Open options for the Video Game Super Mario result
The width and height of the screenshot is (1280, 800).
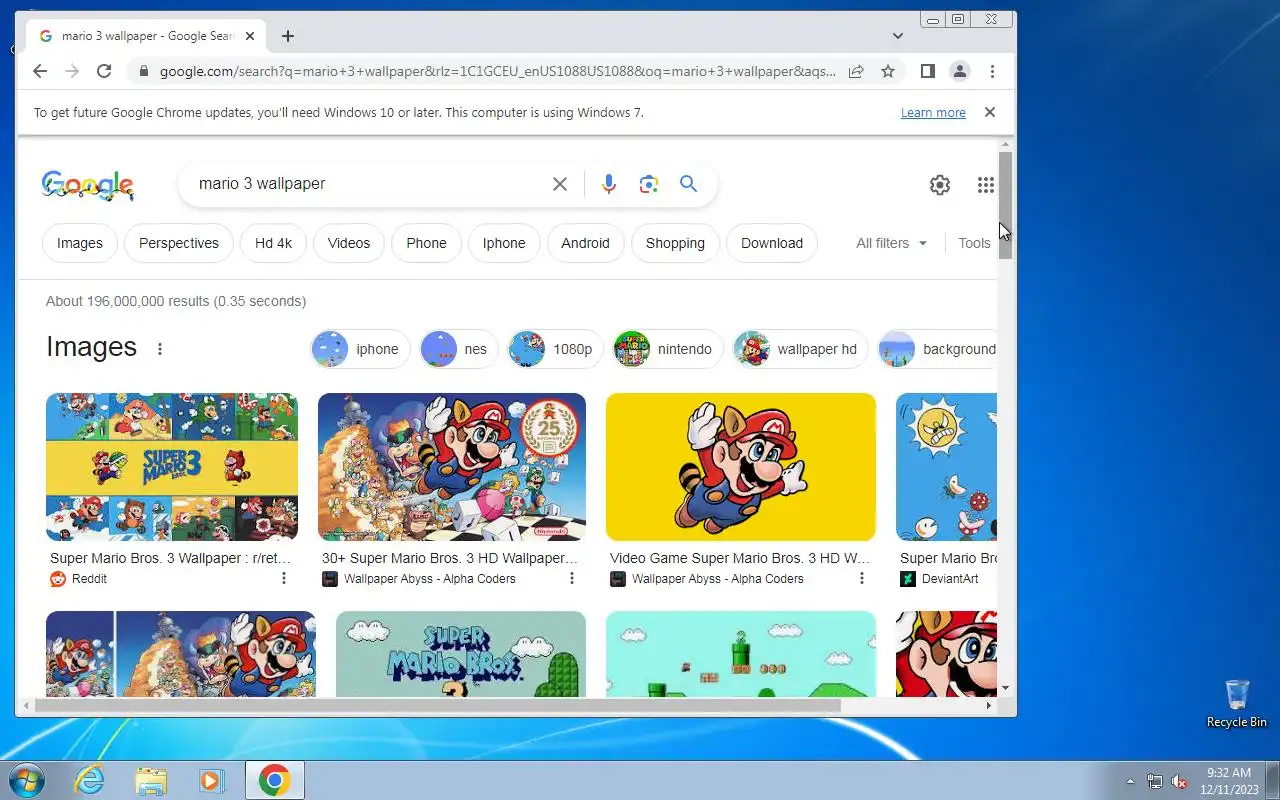(x=862, y=578)
